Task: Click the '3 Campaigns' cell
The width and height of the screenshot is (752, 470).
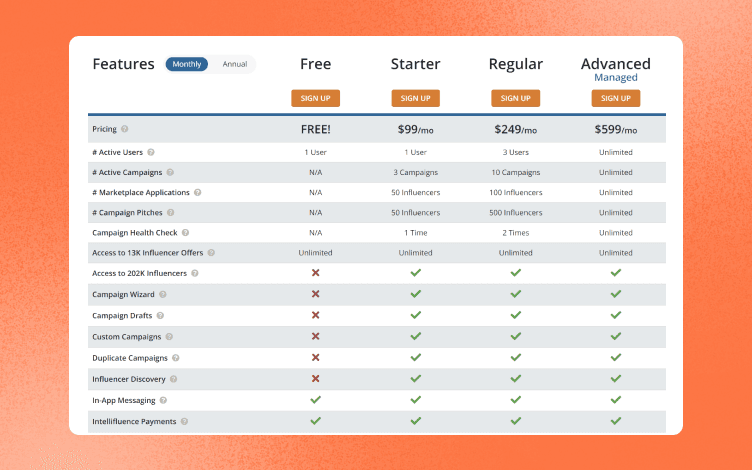Action: (416, 173)
